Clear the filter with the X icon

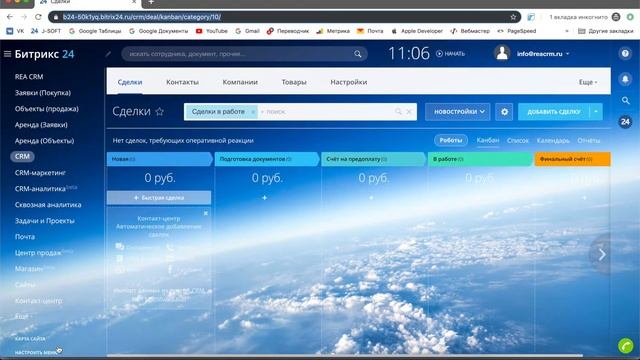(x=409, y=111)
